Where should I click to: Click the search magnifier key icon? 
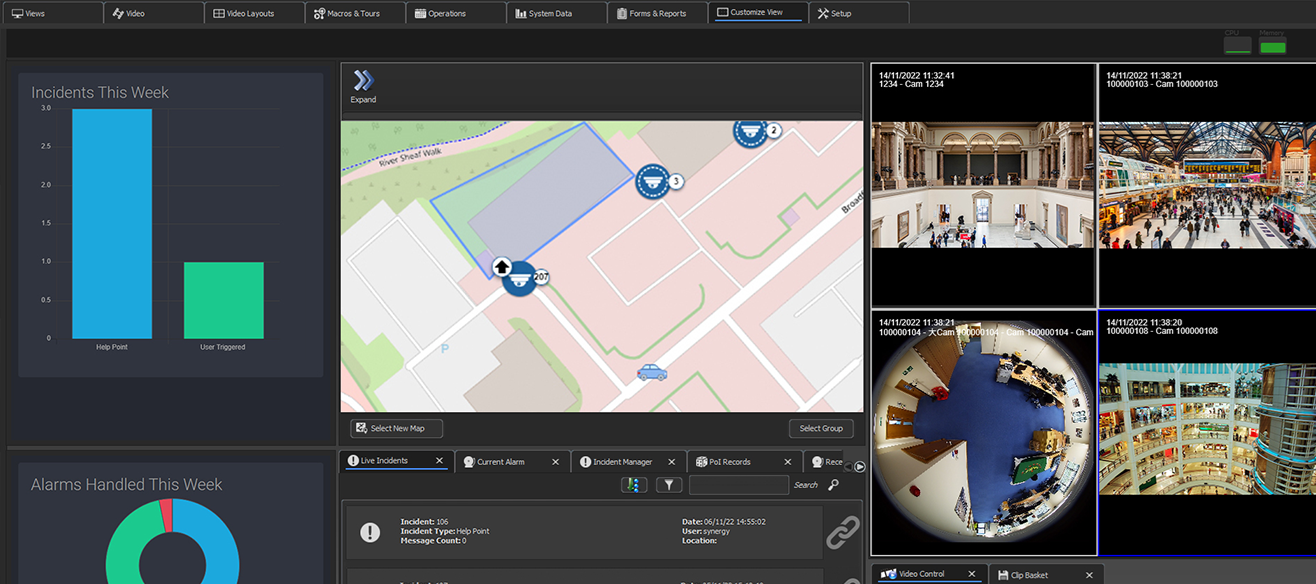[833, 485]
